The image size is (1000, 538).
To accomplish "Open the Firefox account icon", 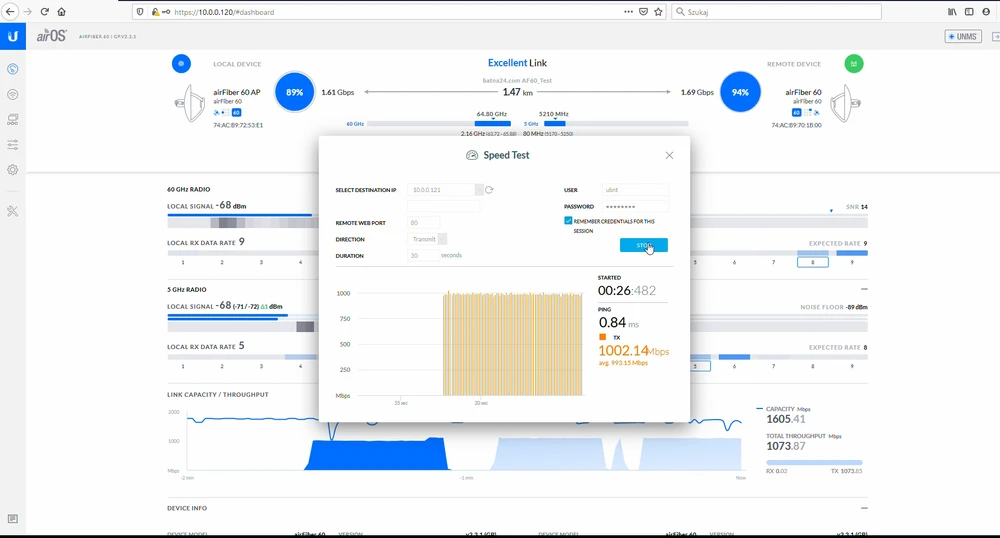I will (x=986, y=11).
